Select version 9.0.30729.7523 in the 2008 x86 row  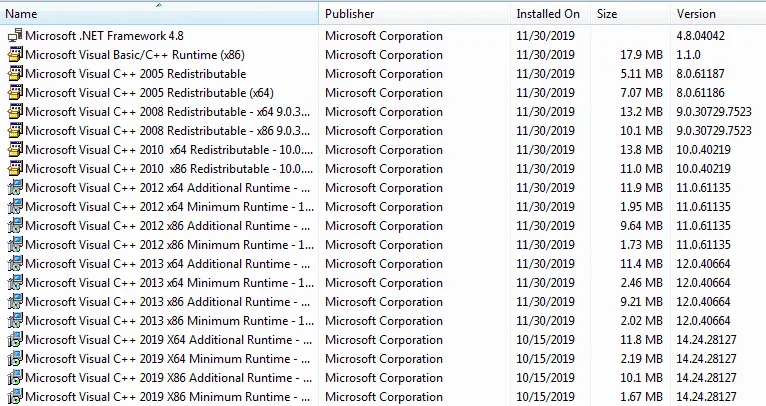point(714,131)
